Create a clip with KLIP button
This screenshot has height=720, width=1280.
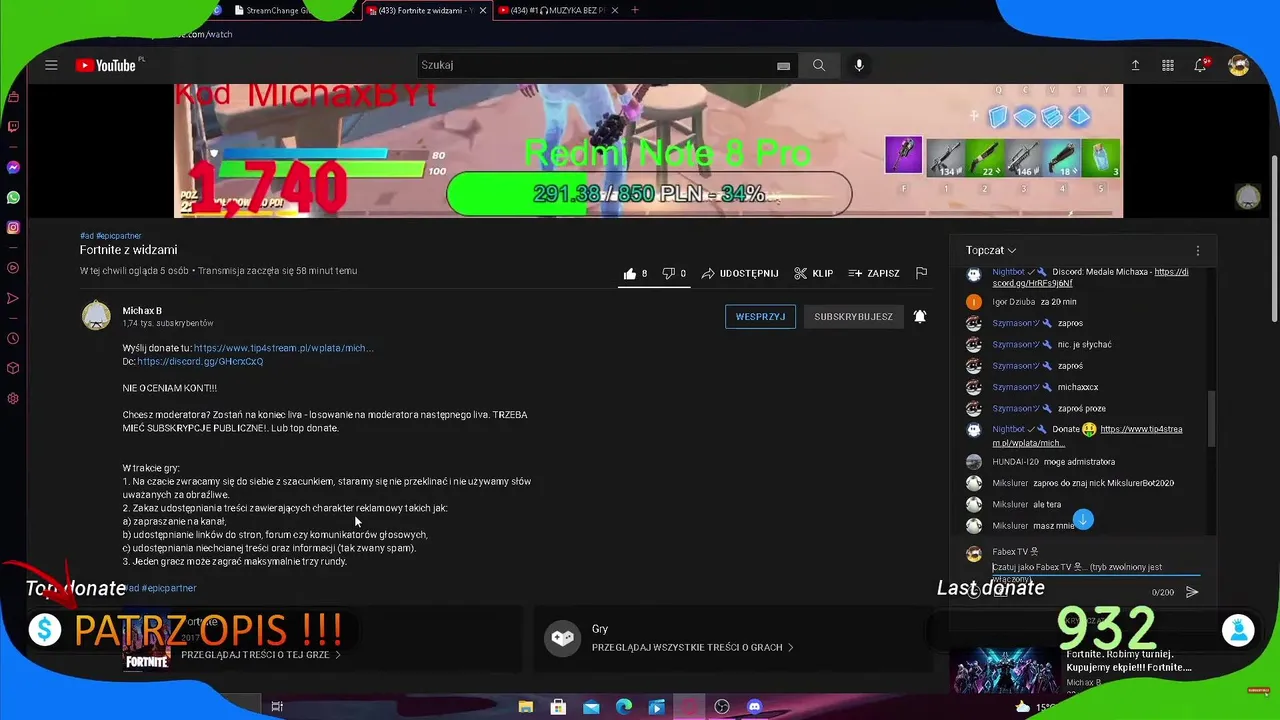point(814,273)
